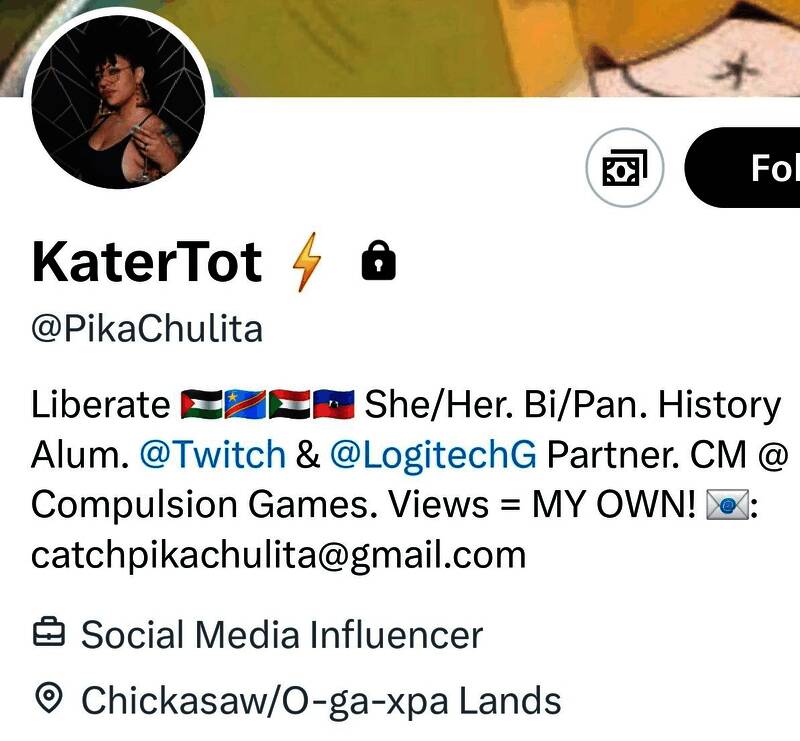Click the padlock protected-account icon

tap(379, 260)
